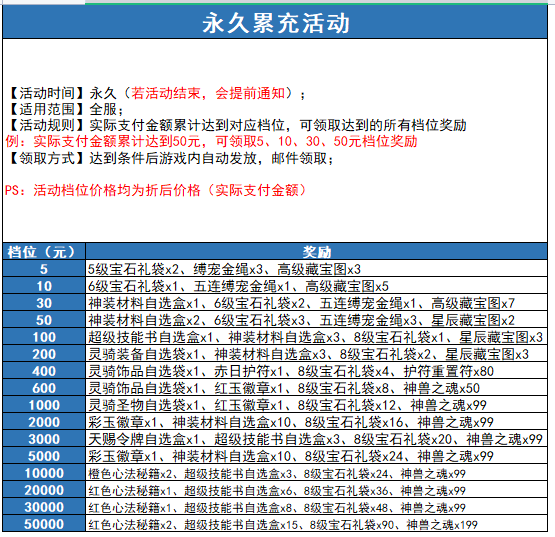Select the tier cell 30000

click(44, 507)
